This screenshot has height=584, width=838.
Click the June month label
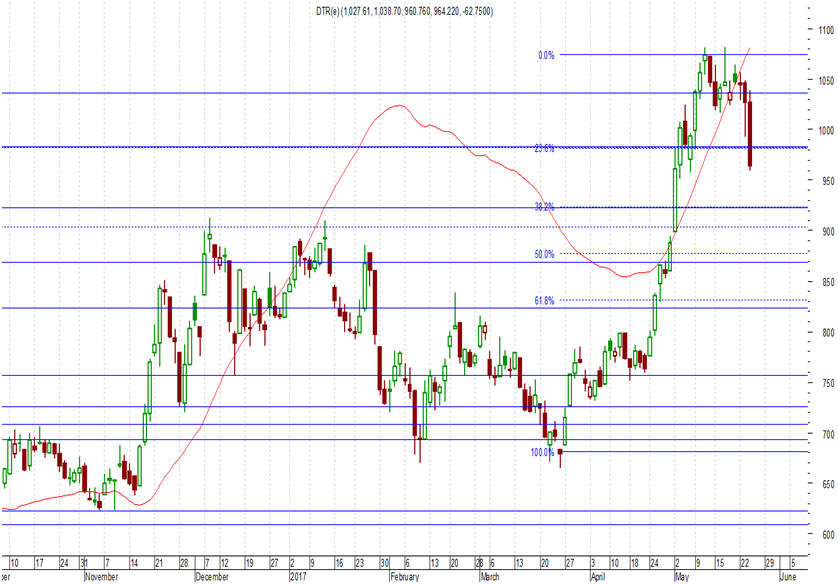pos(788,577)
